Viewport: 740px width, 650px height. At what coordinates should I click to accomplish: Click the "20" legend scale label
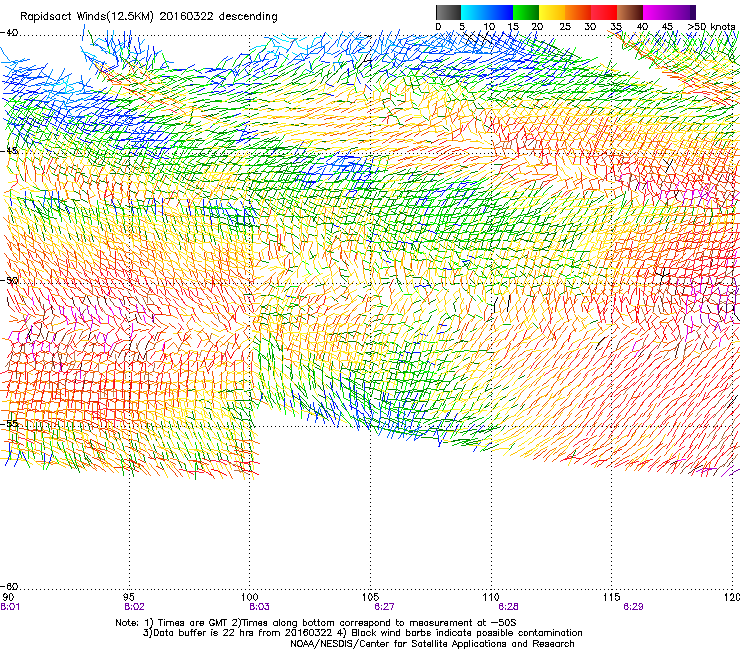(538, 27)
